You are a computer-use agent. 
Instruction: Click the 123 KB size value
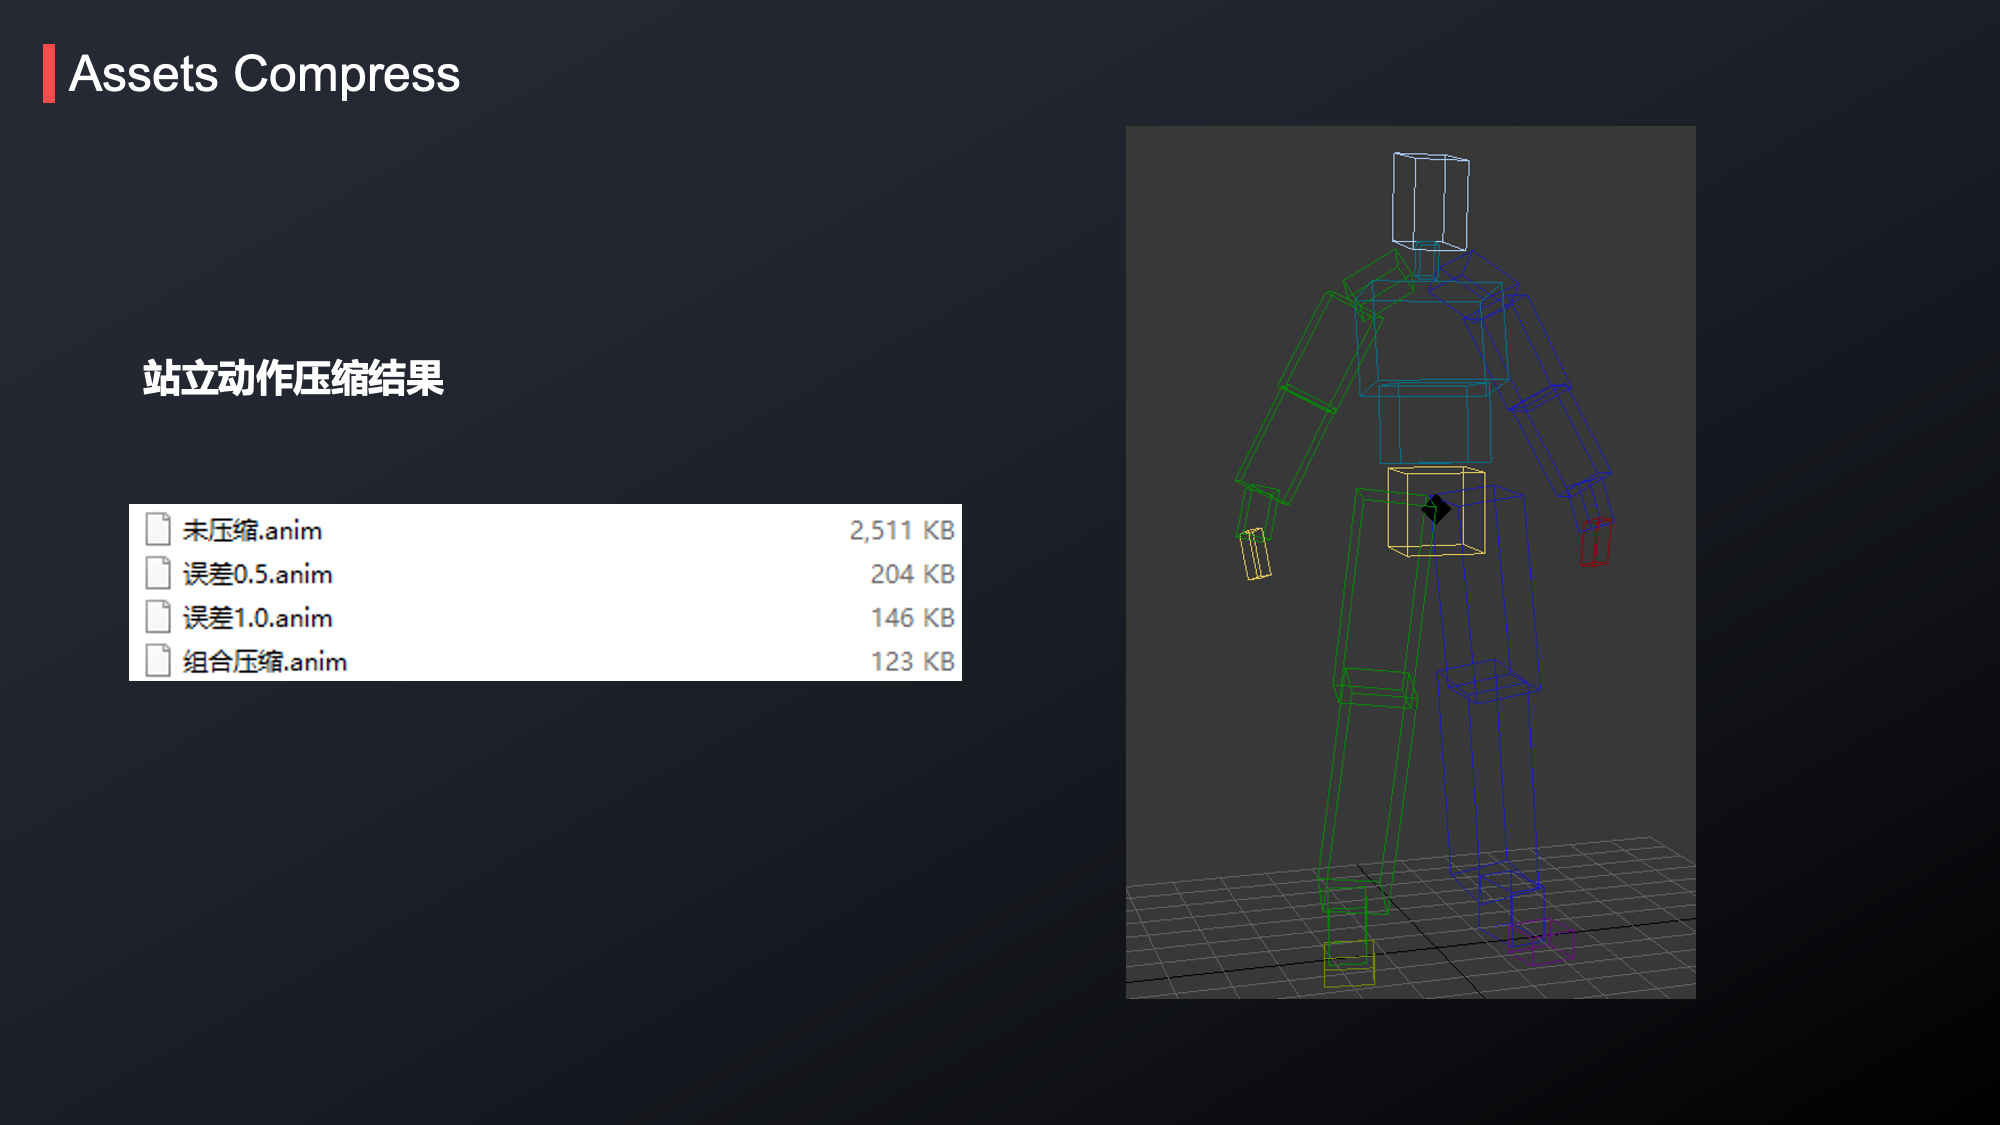click(912, 661)
